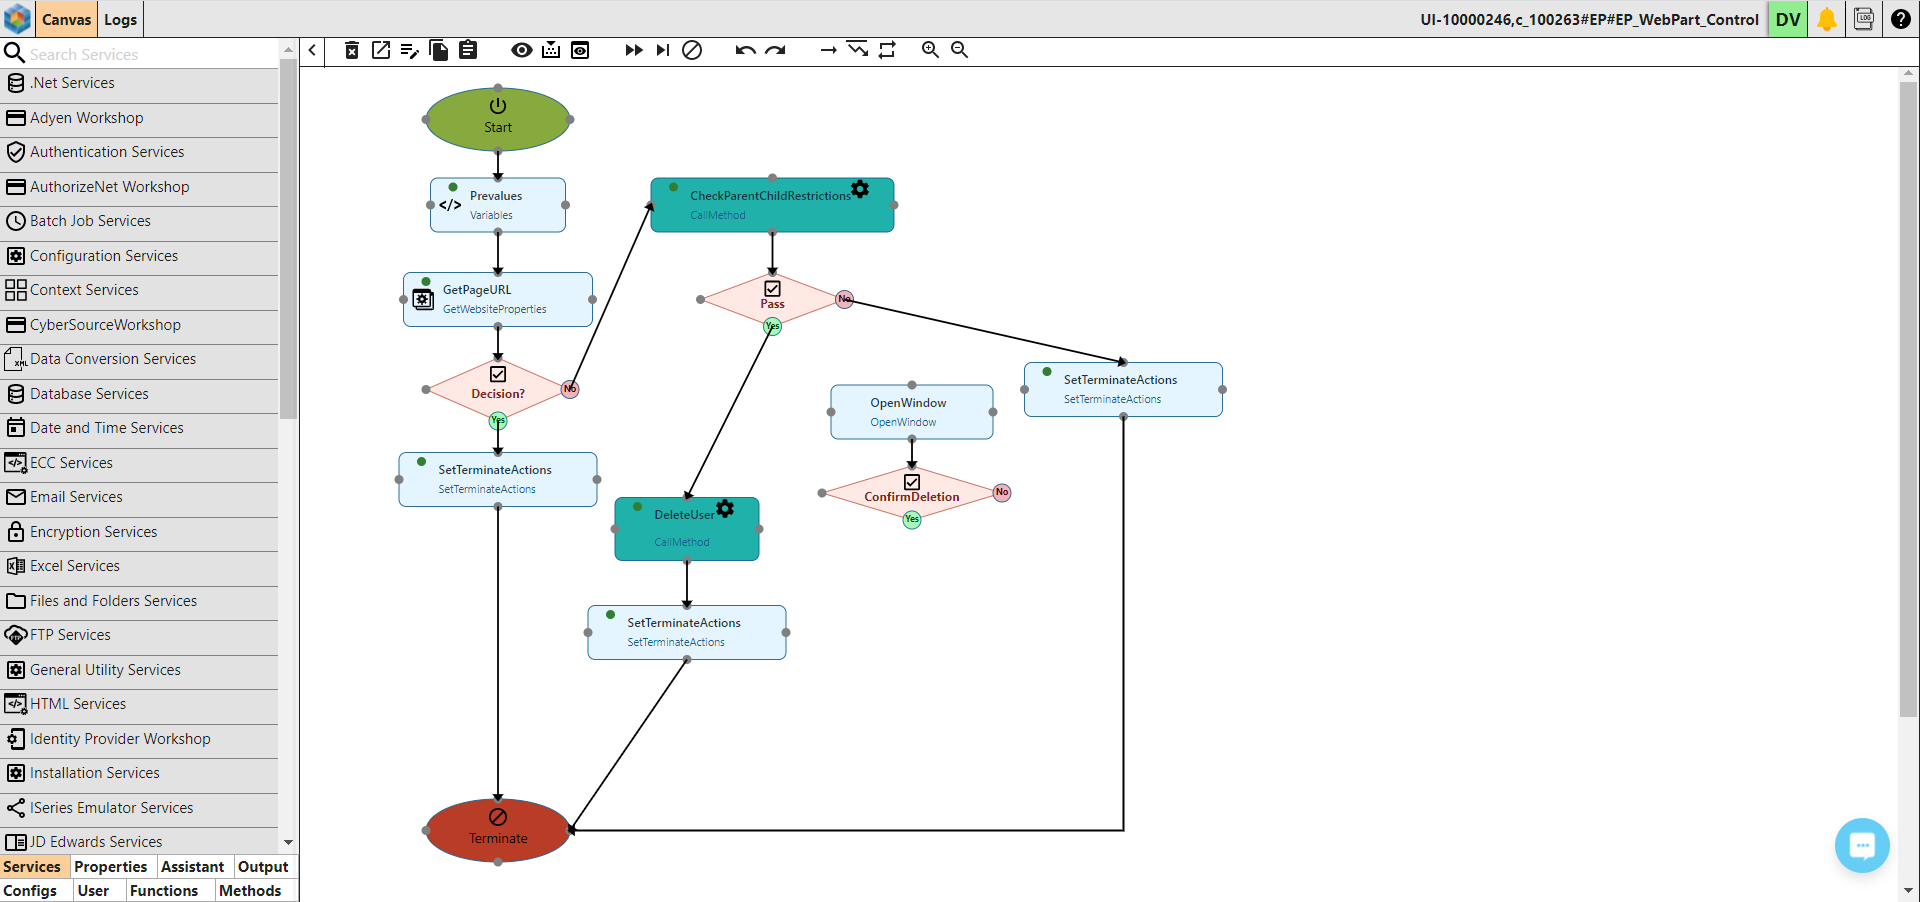Open the help question mark icon
Image resolution: width=1920 pixels, height=902 pixels.
click(1901, 19)
